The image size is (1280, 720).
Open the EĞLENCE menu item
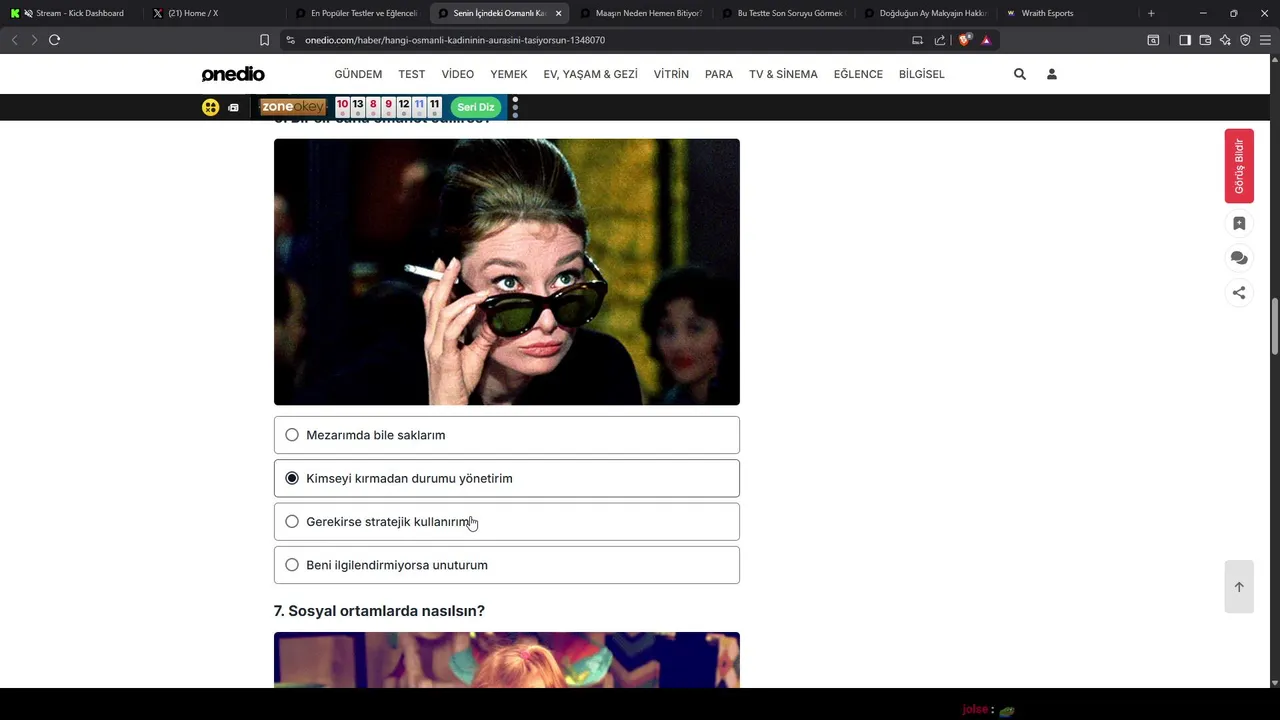(x=858, y=74)
